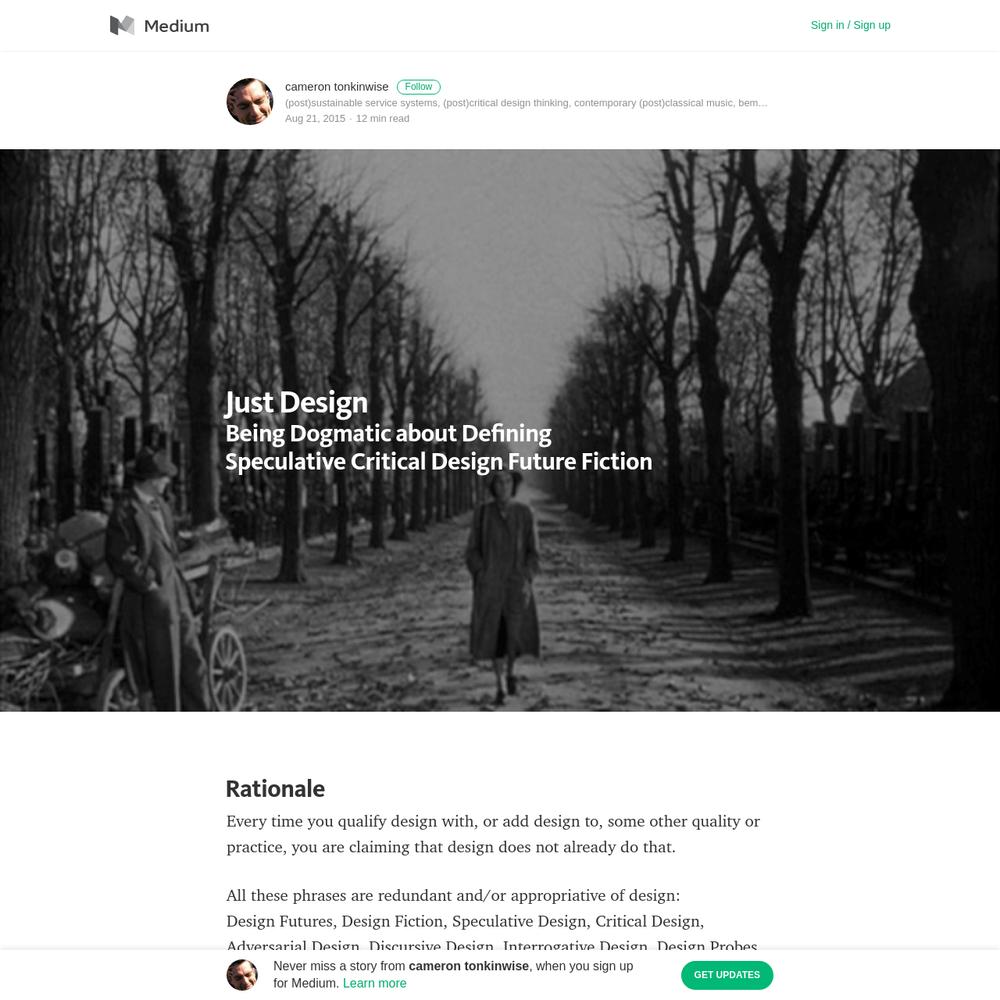Open cameron tonkinwise author name link

pyautogui.click(x=336, y=87)
